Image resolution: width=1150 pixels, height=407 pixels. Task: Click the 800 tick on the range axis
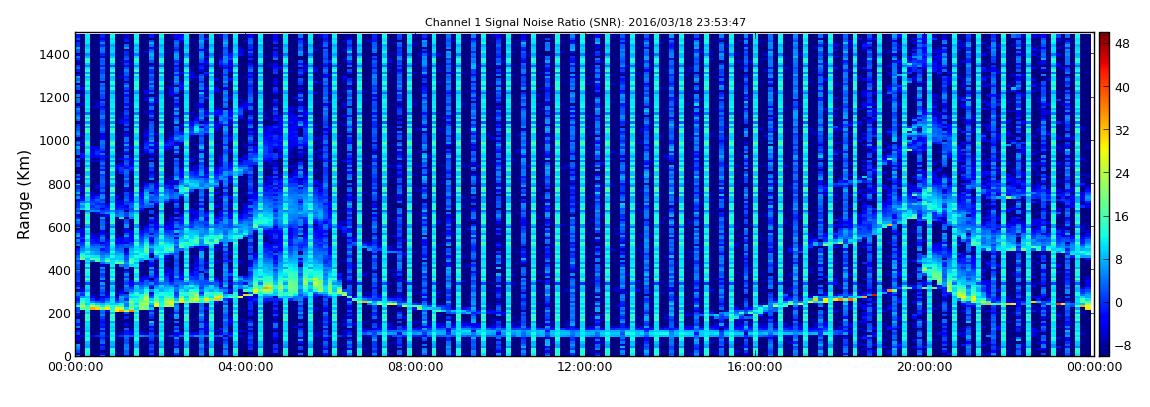pos(59,184)
